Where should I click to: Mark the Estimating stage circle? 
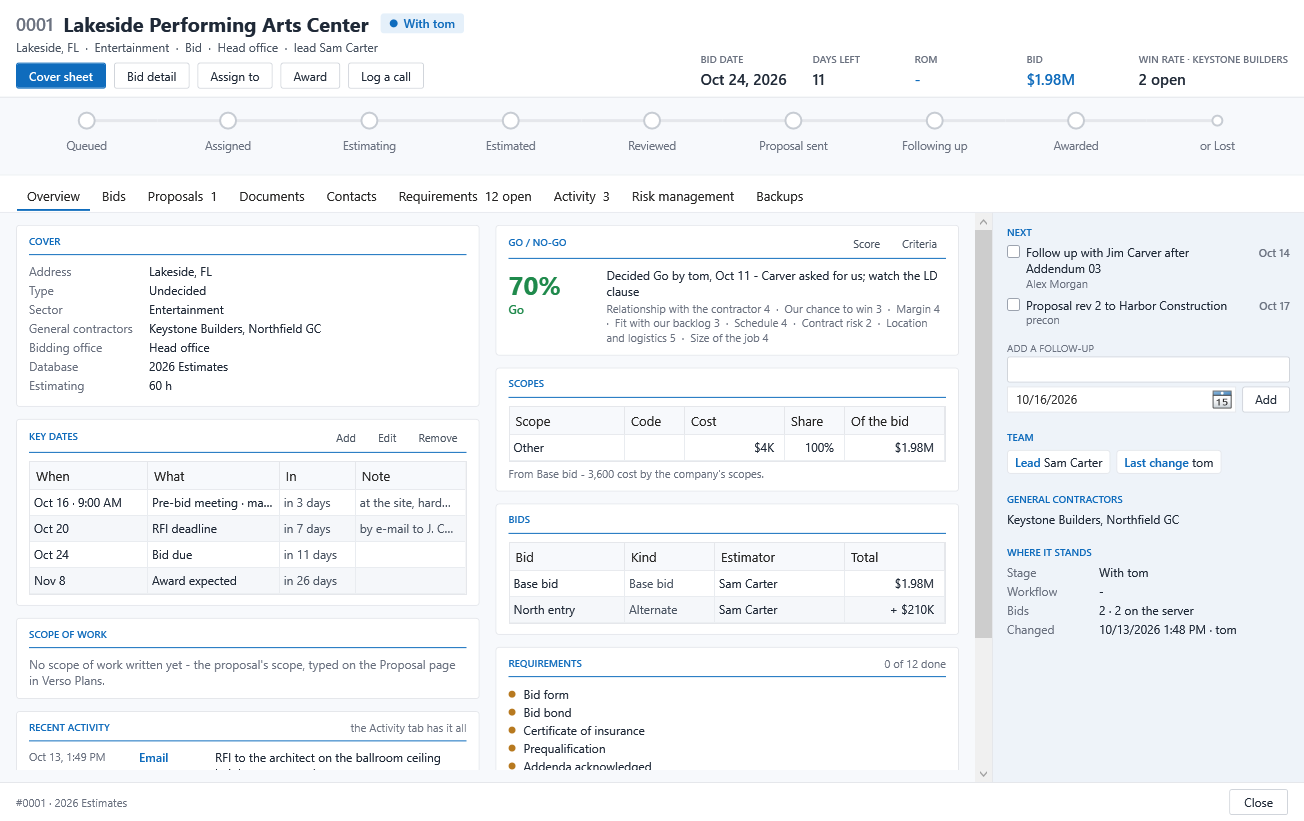[x=369, y=121]
